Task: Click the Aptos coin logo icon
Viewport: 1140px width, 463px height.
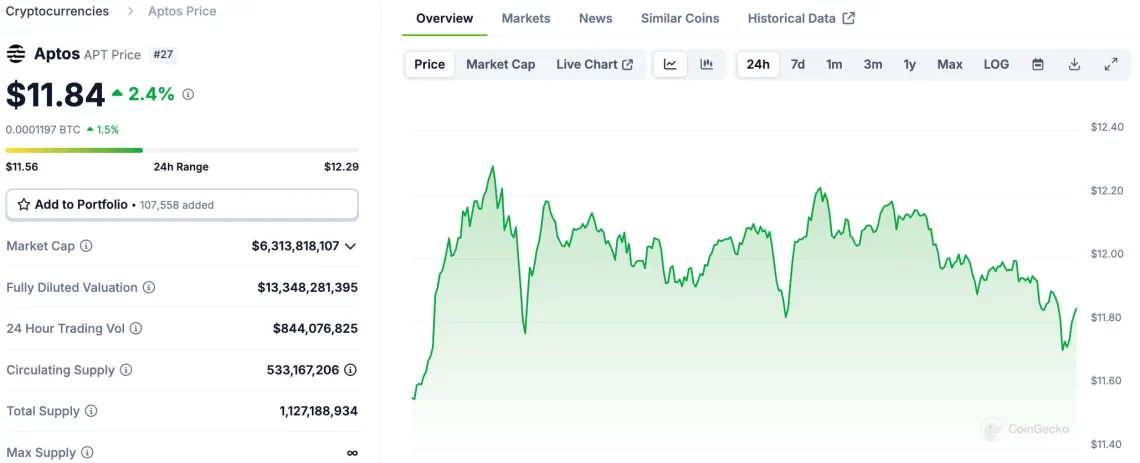Action: [x=16, y=54]
